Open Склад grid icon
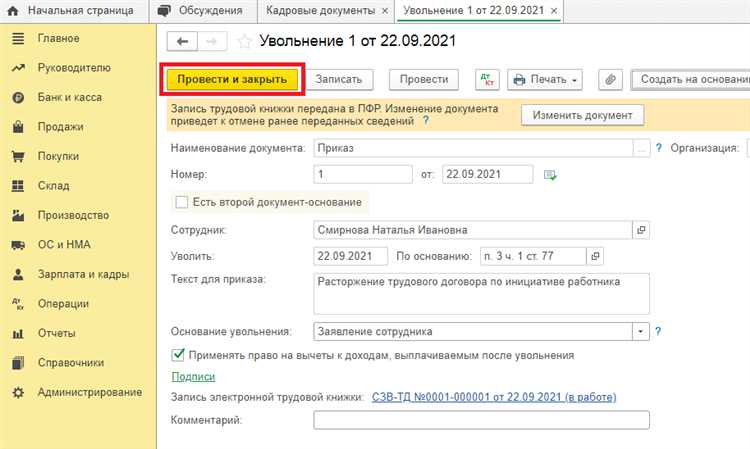This screenshot has height=449, width=750. click(x=18, y=186)
